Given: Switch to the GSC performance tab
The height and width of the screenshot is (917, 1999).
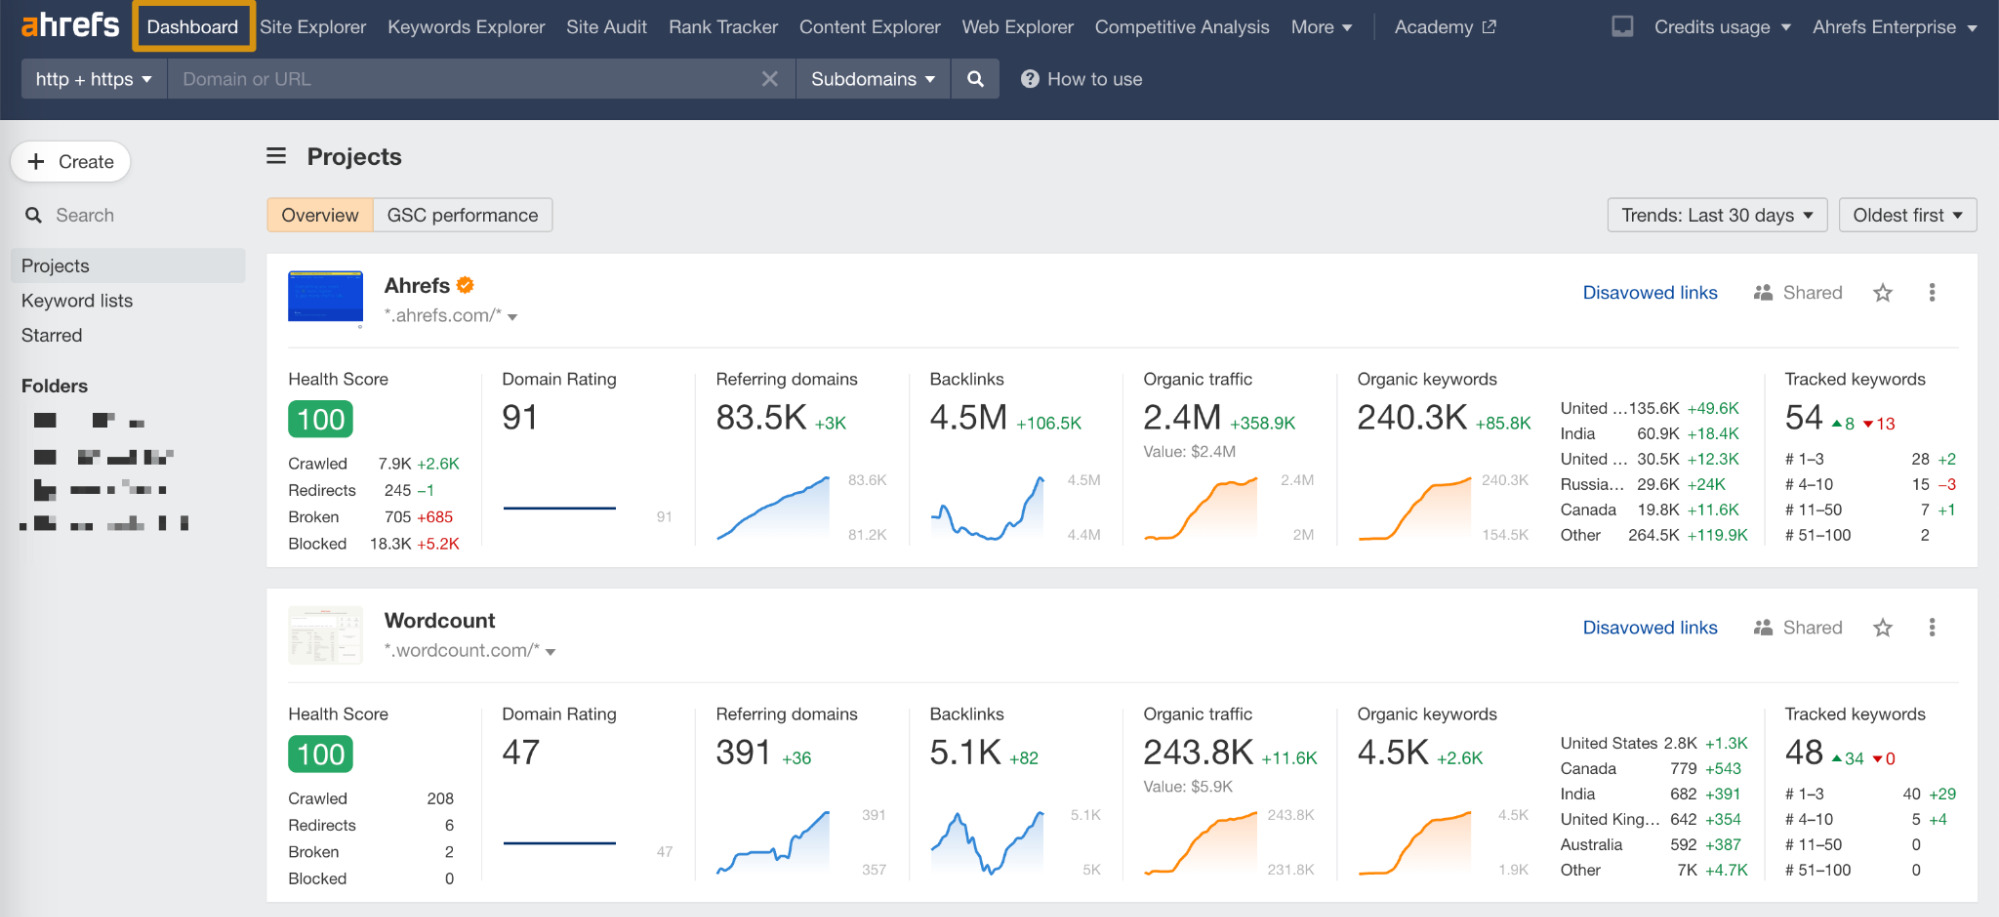Looking at the screenshot, I should [x=462, y=214].
